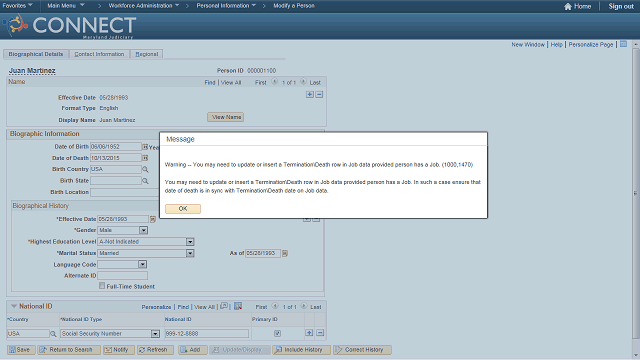Show previous row in Name section
Image resolution: width=640 pixels, height=360 pixels.
[275, 82]
